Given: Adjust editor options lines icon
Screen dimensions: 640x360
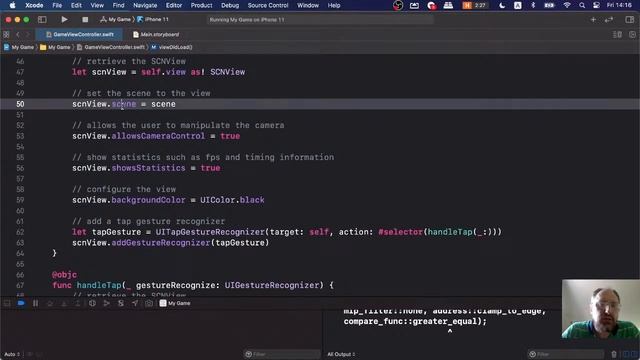Looking at the screenshot, I should click(x=617, y=35).
